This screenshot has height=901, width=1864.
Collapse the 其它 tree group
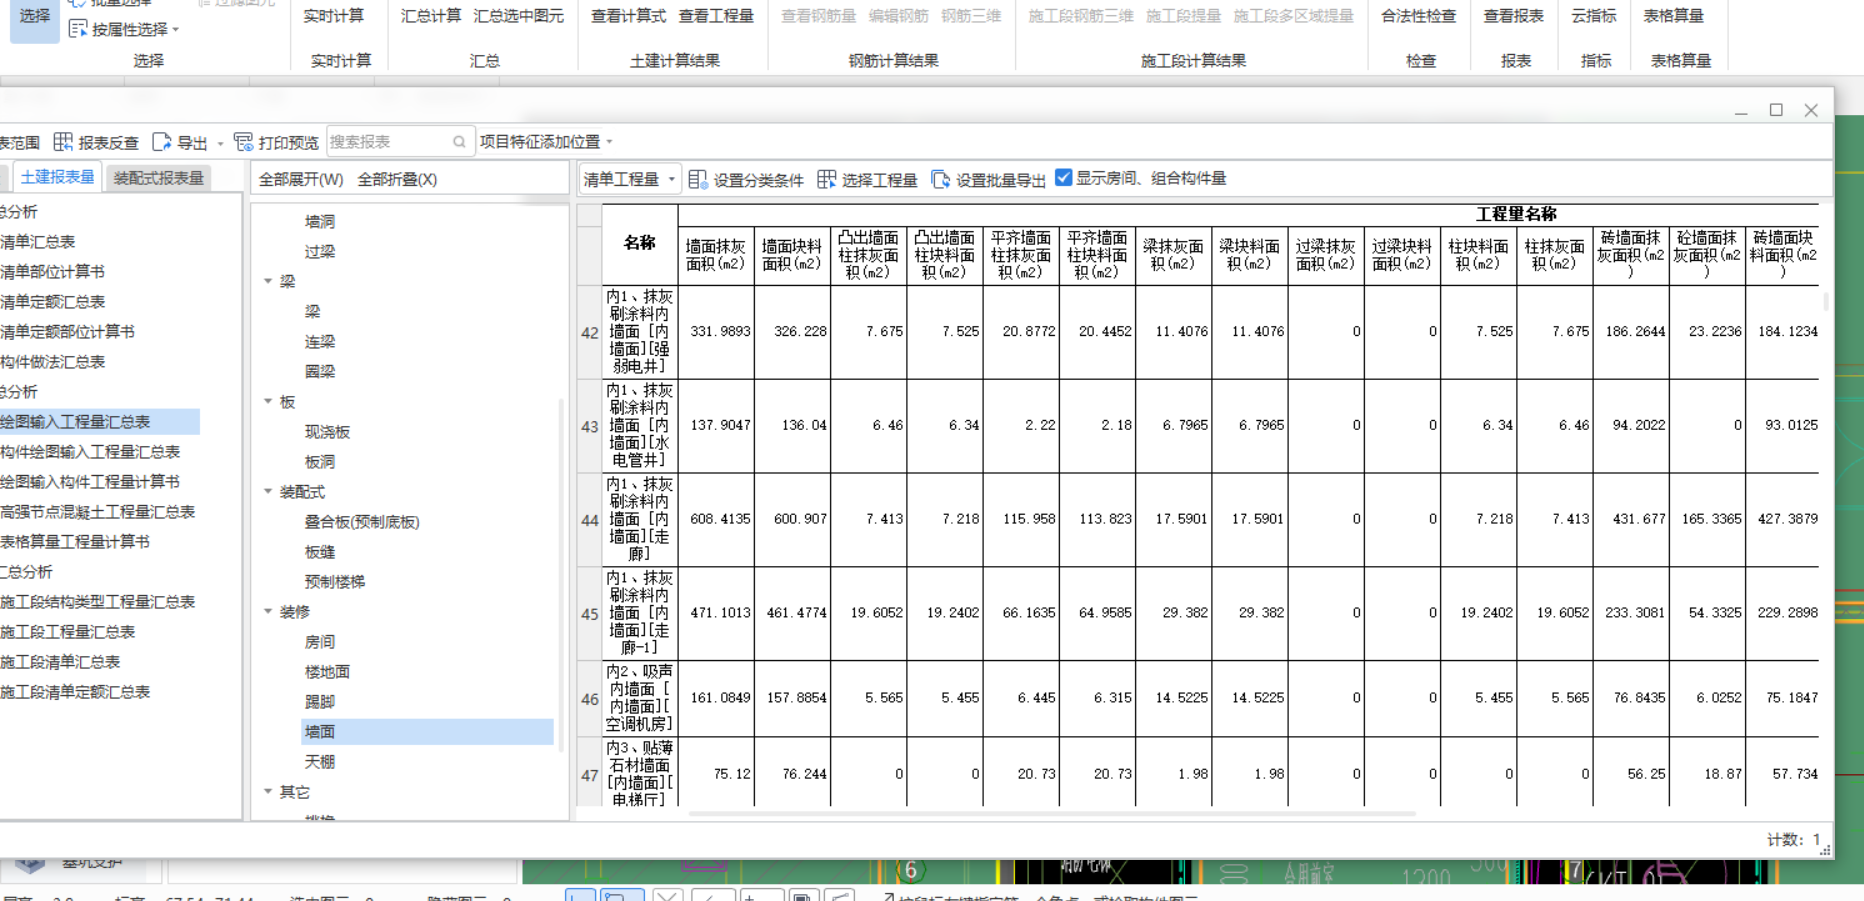click(x=268, y=791)
